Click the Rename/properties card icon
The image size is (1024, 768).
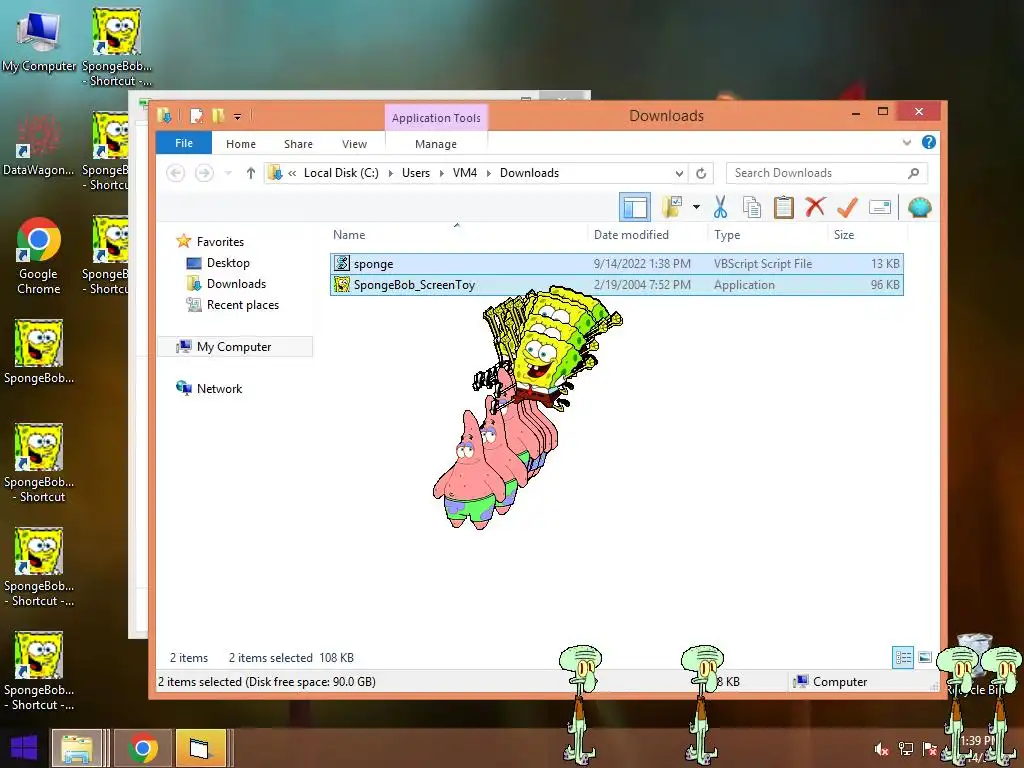click(x=880, y=208)
